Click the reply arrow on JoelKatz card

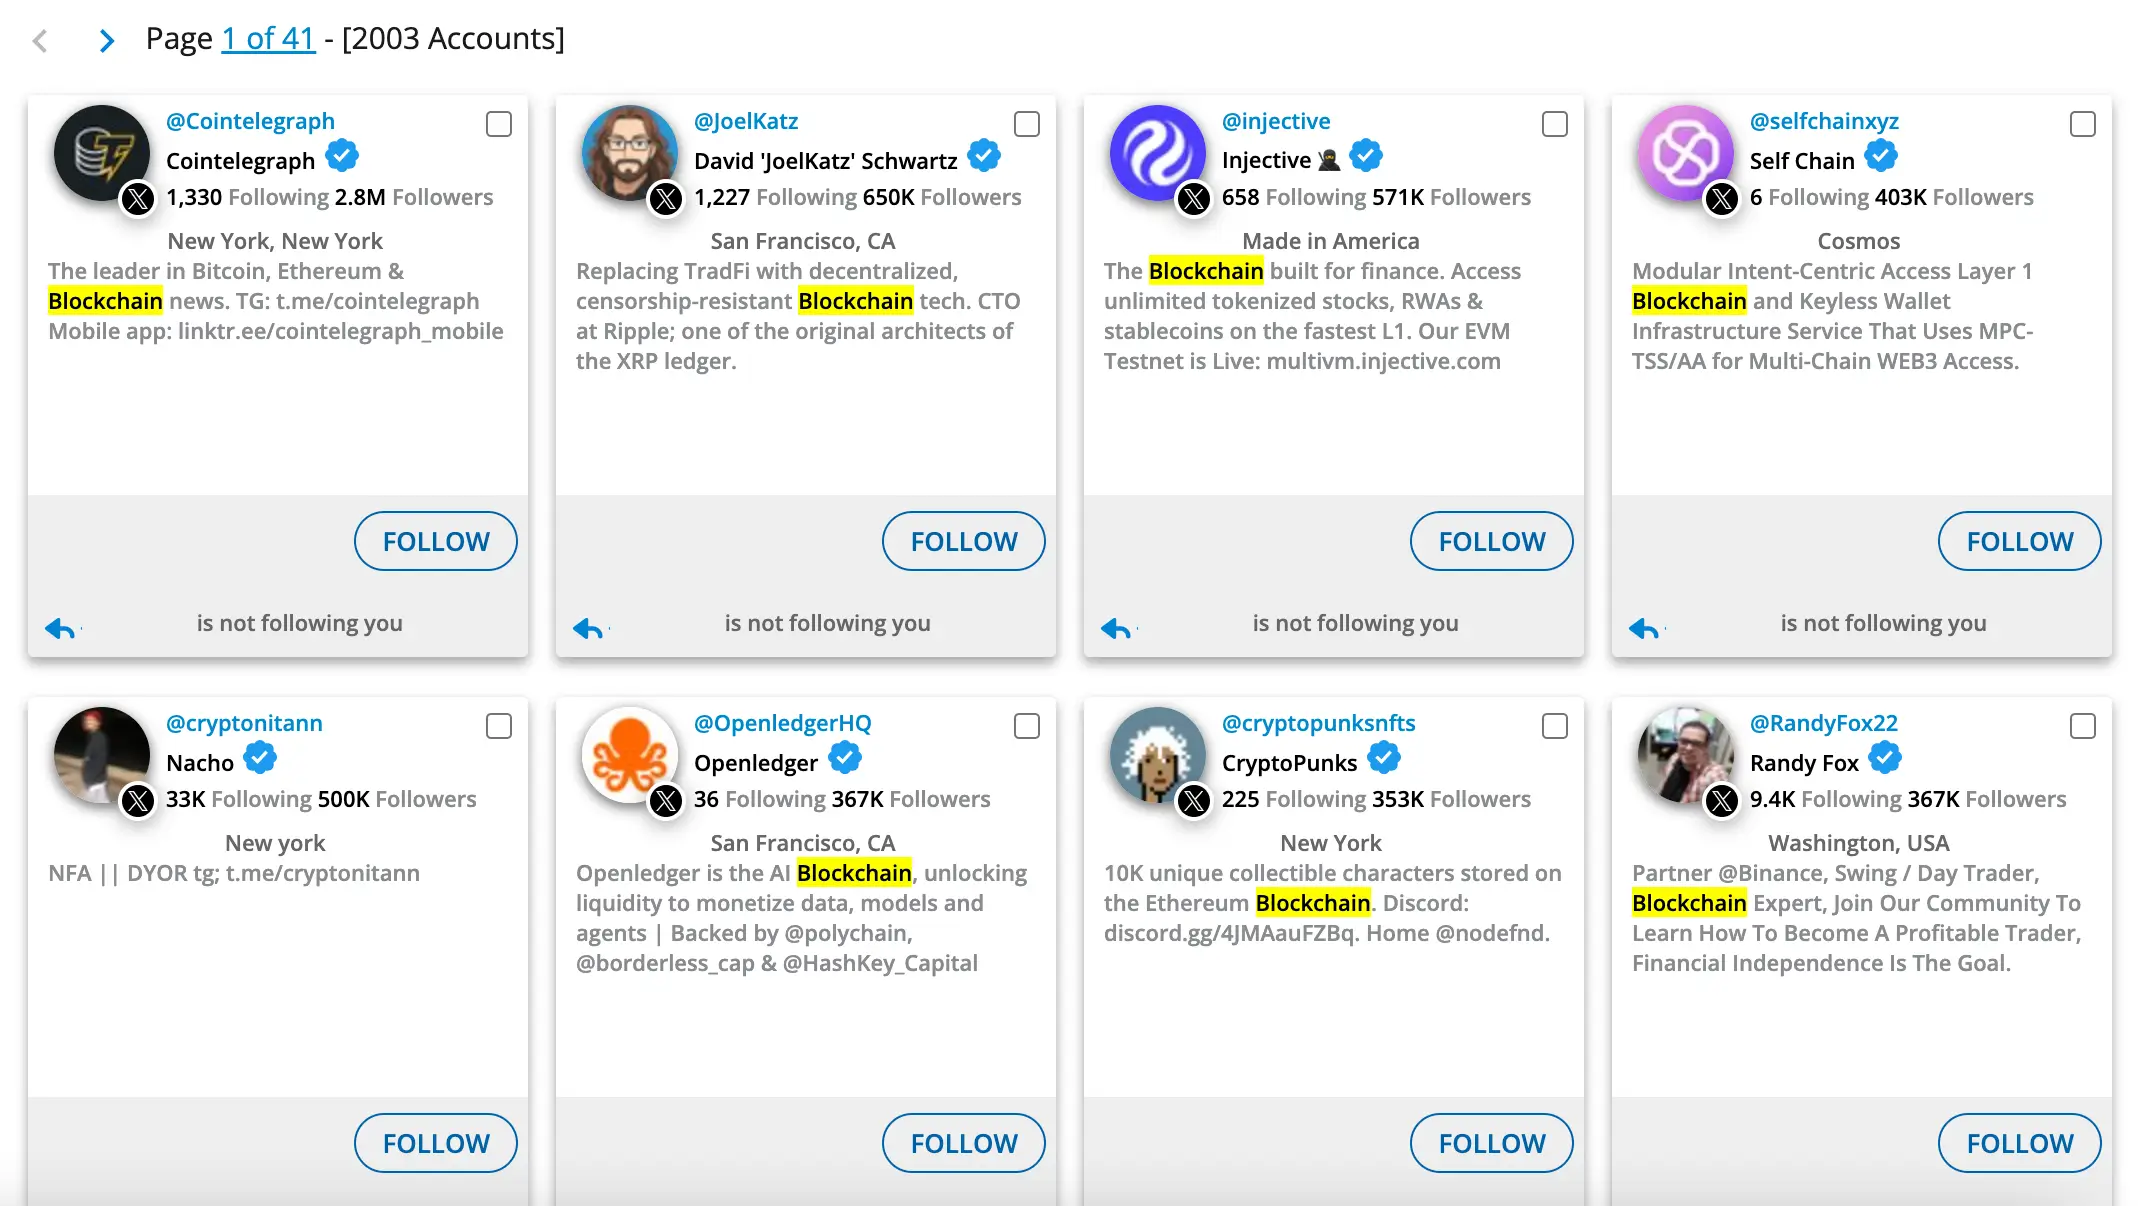pyautogui.click(x=588, y=628)
